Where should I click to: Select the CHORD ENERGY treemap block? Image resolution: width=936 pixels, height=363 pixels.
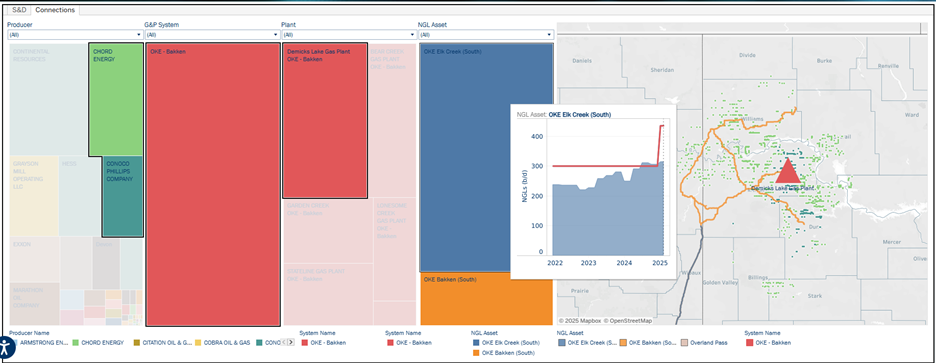click(116, 99)
